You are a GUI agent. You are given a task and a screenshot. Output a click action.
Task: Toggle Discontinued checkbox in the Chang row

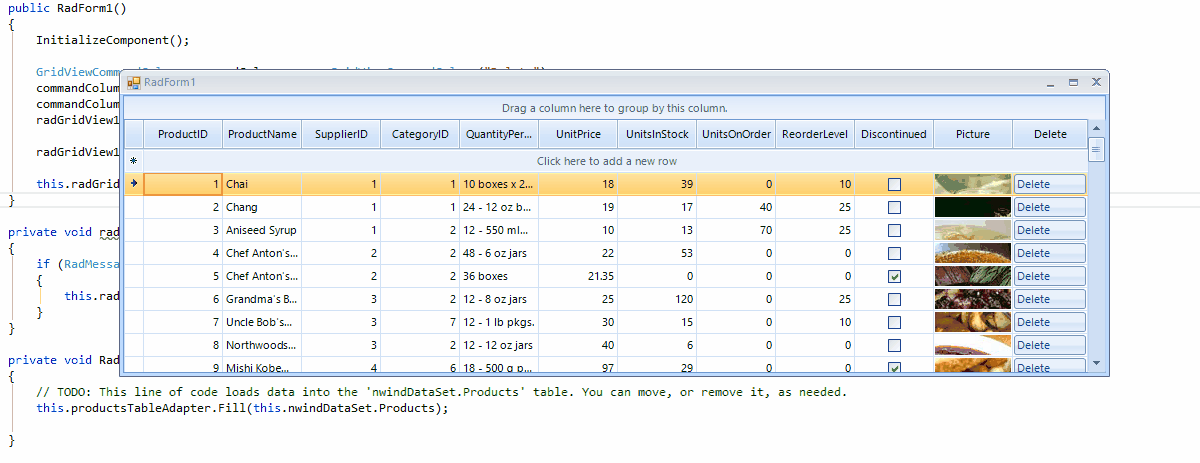(x=894, y=207)
